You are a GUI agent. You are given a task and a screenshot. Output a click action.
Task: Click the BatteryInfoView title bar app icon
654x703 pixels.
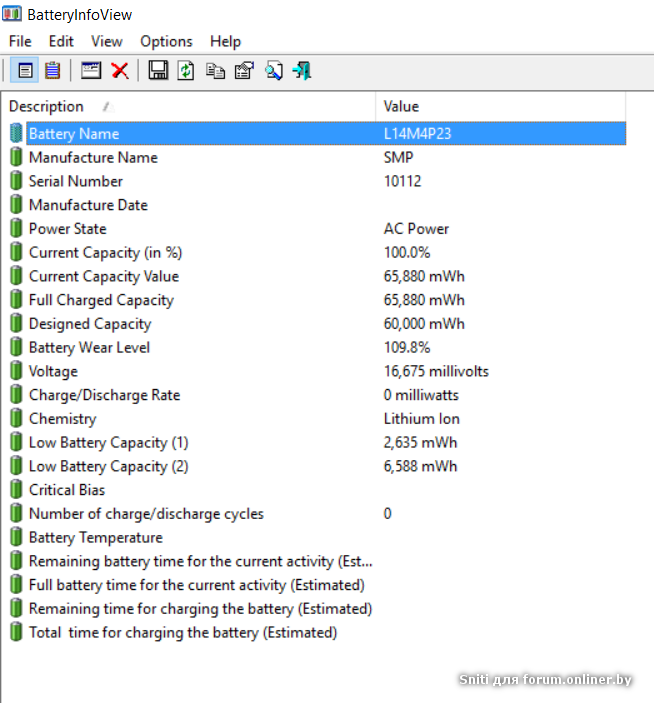click(12, 14)
